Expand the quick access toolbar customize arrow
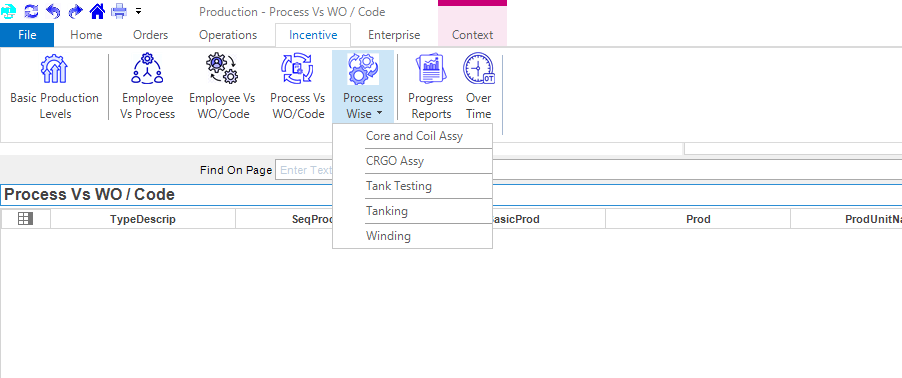 pyautogui.click(x=138, y=11)
